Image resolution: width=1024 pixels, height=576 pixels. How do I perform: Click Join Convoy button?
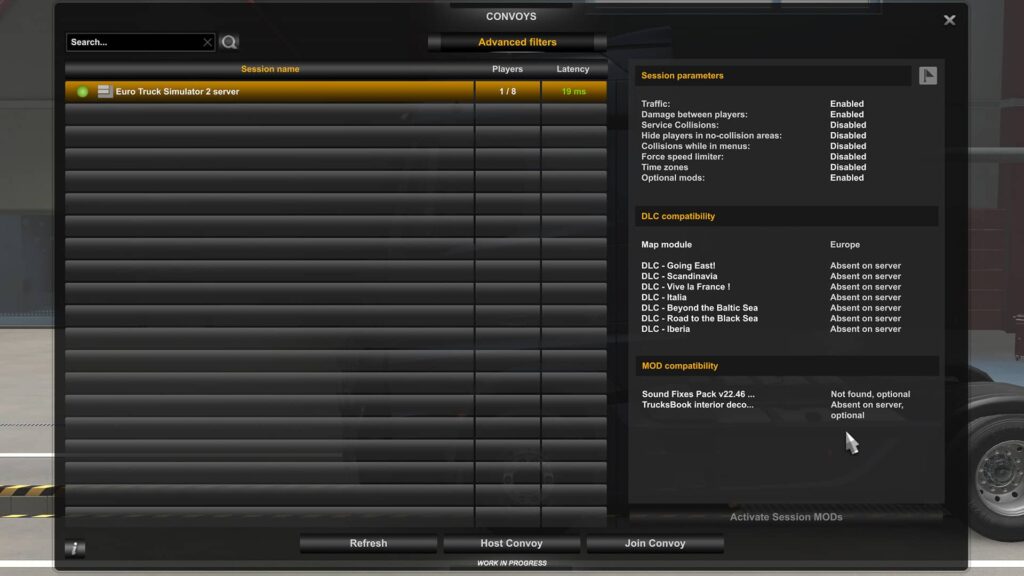pos(655,543)
